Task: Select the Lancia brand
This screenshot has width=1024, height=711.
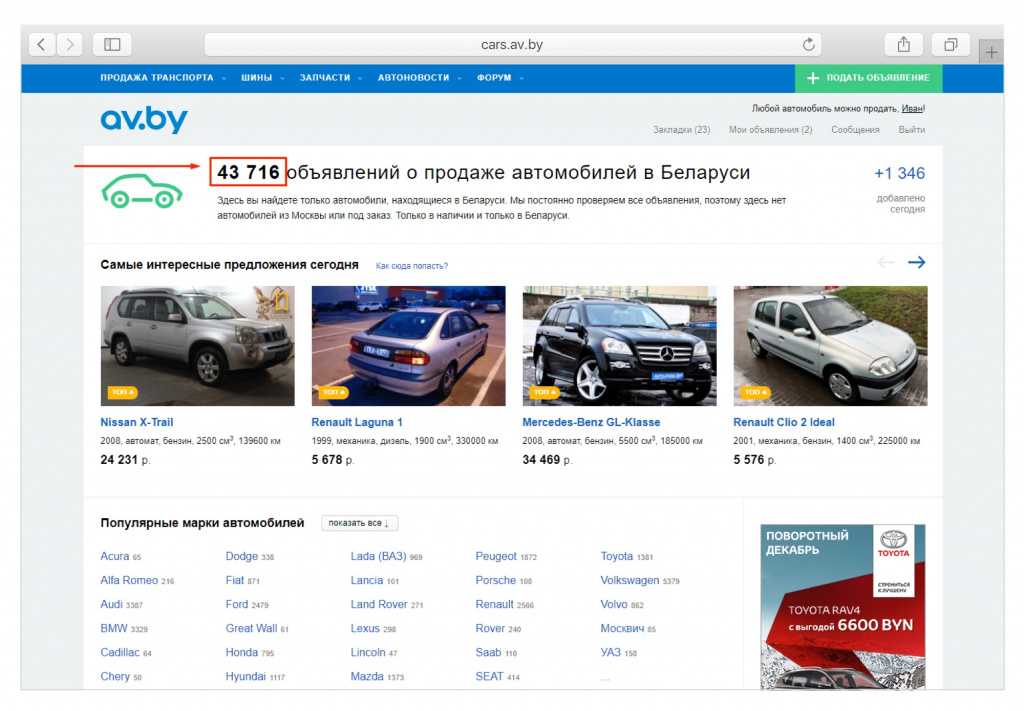Action: (x=366, y=580)
